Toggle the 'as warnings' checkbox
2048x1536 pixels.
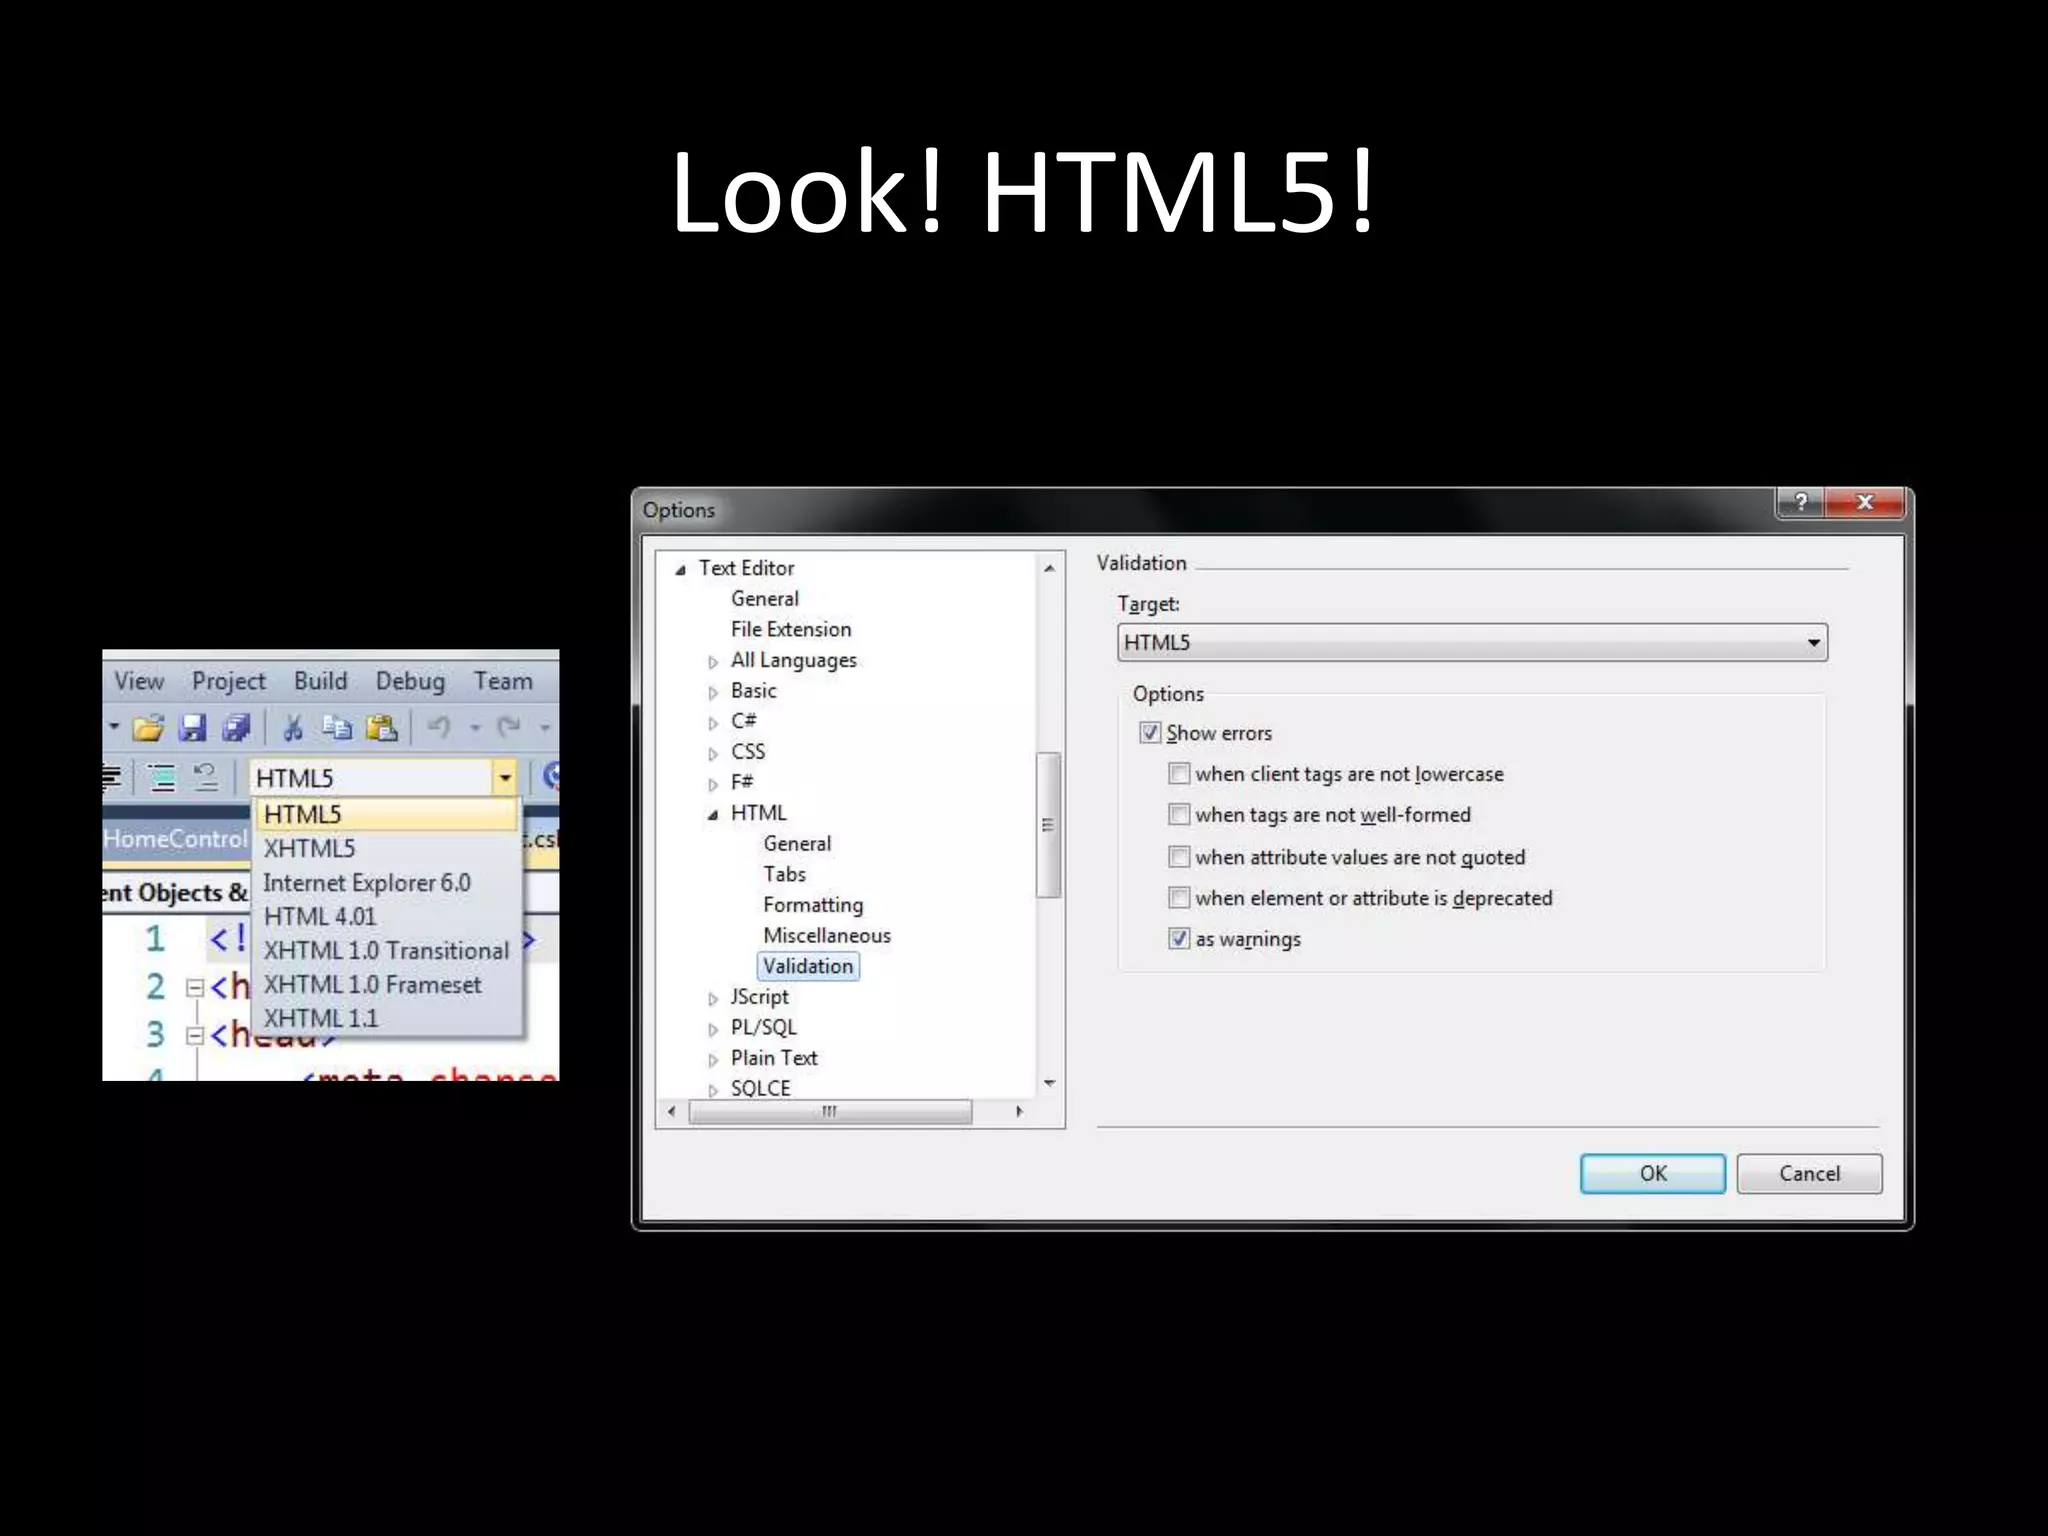(x=1179, y=939)
